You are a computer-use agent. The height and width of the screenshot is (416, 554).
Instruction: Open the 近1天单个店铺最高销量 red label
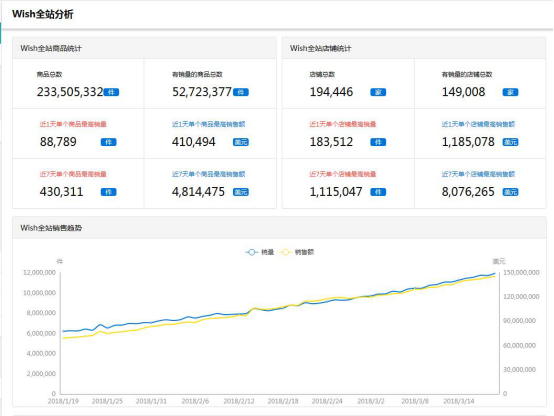[x=343, y=124]
